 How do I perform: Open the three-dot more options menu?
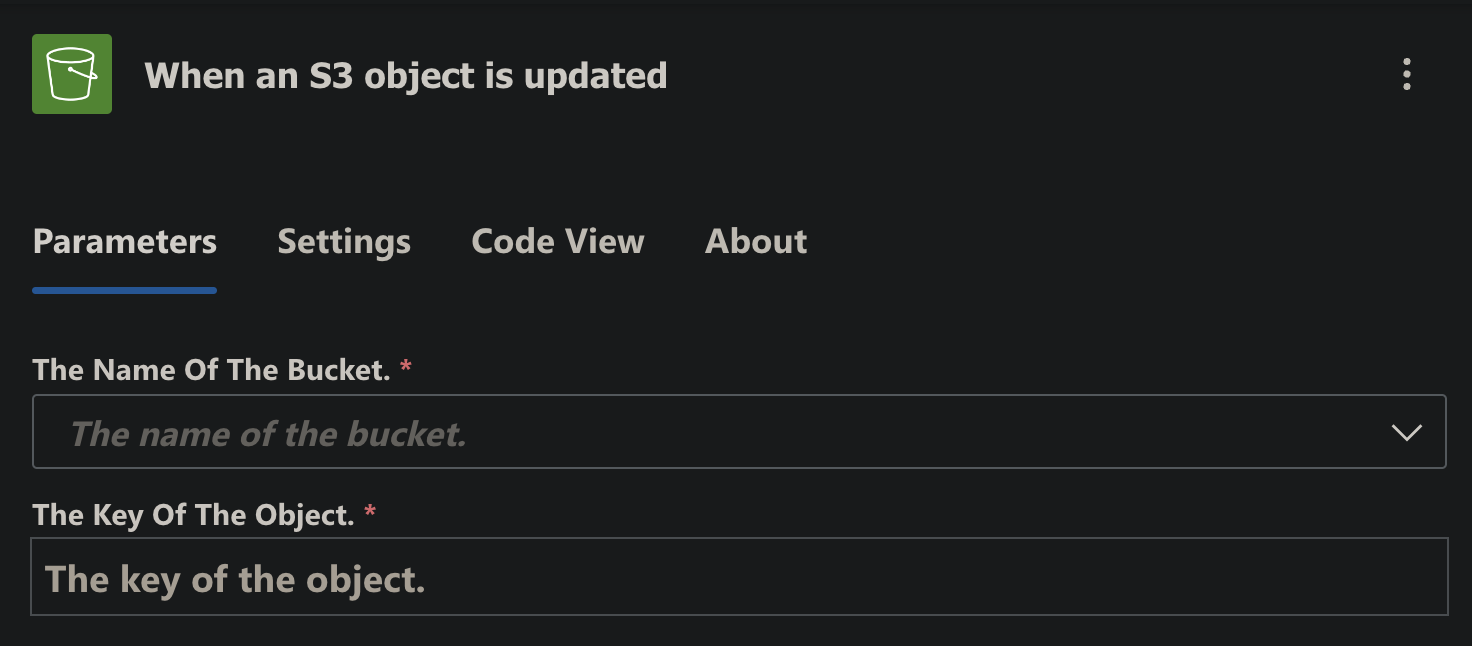pyautogui.click(x=1406, y=74)
